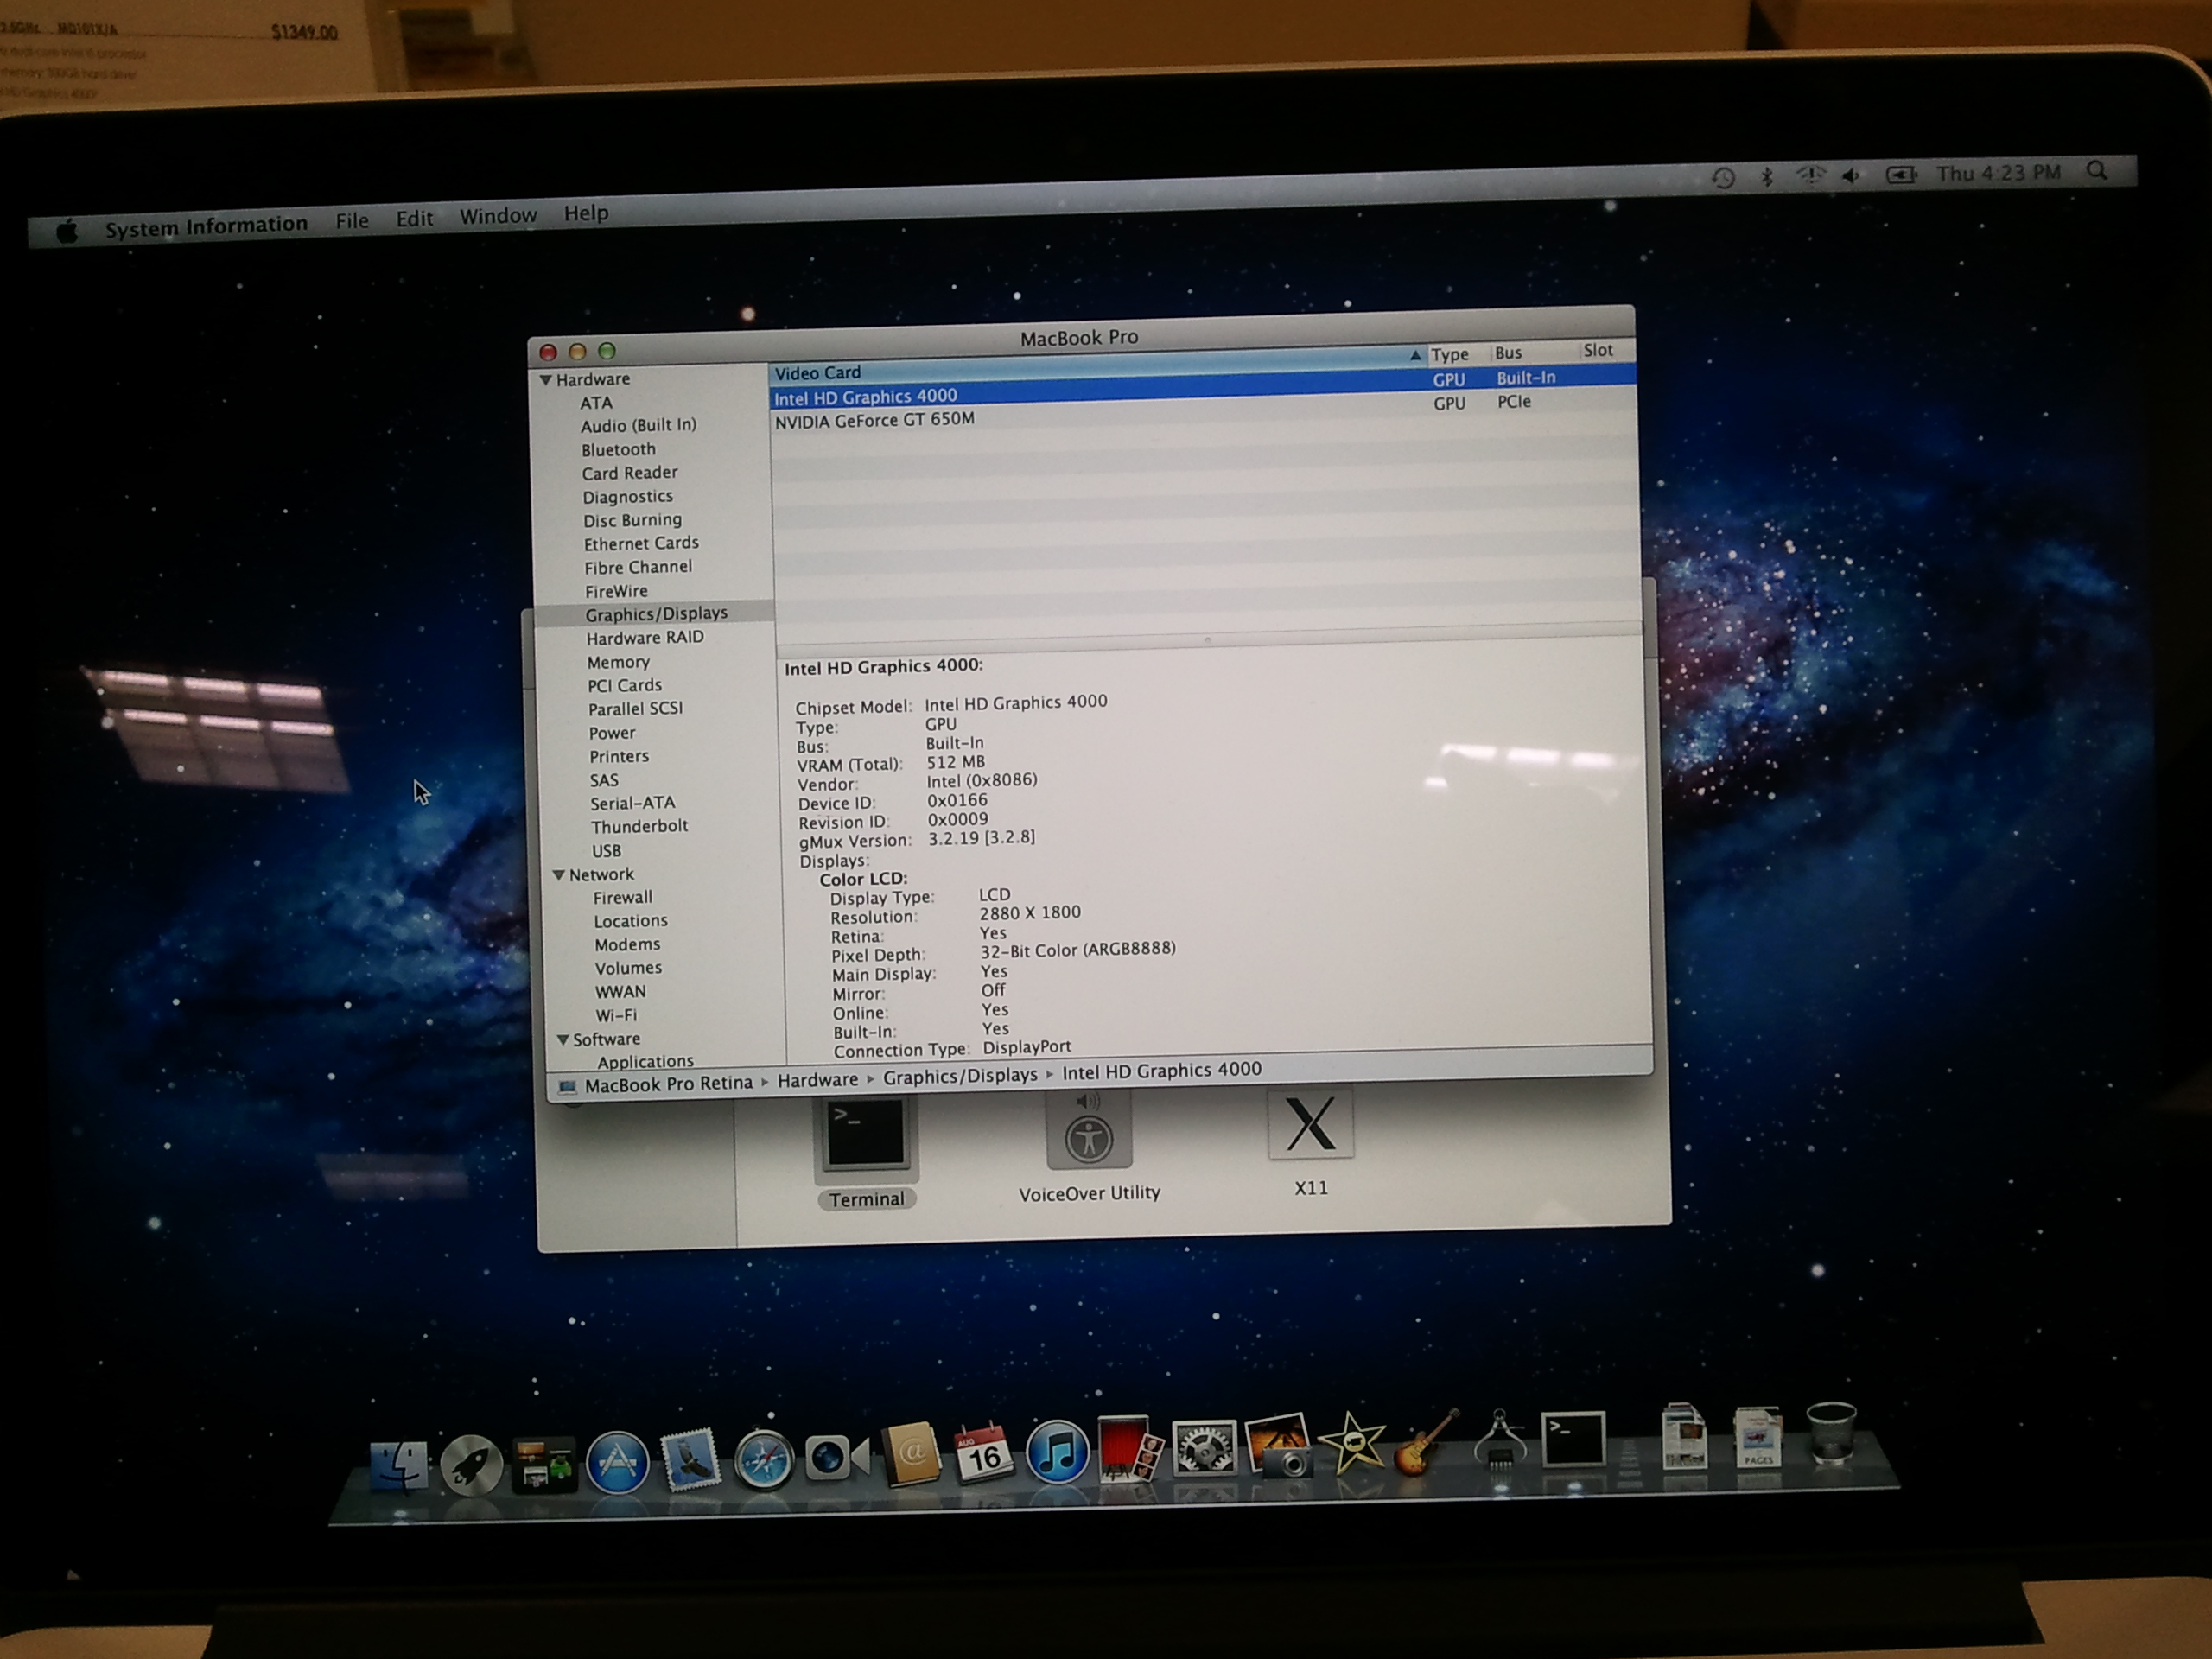Screen dimensions: 2212x1659
Task: Click the Wi-Fi status icon in menu bar
Action: click(x=1810, y=176)
